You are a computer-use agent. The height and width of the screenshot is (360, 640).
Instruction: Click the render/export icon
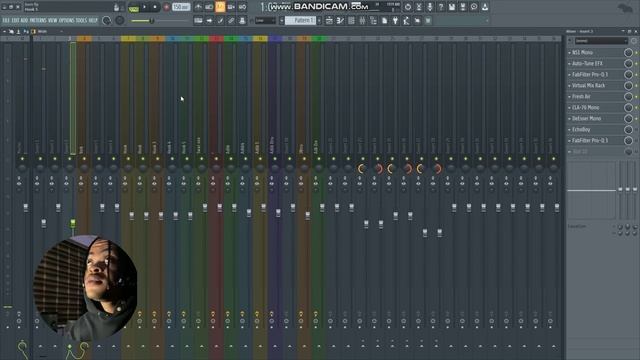pos(463,7)
